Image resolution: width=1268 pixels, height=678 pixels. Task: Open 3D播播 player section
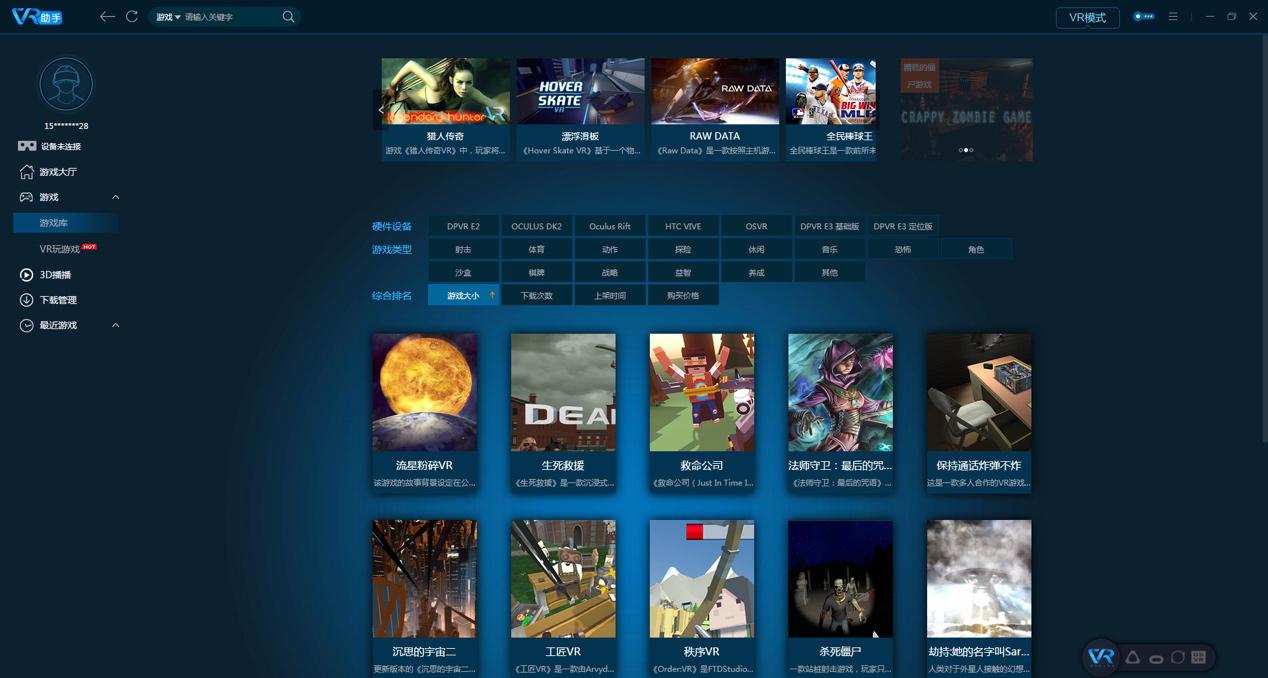[x=54, y=275]
